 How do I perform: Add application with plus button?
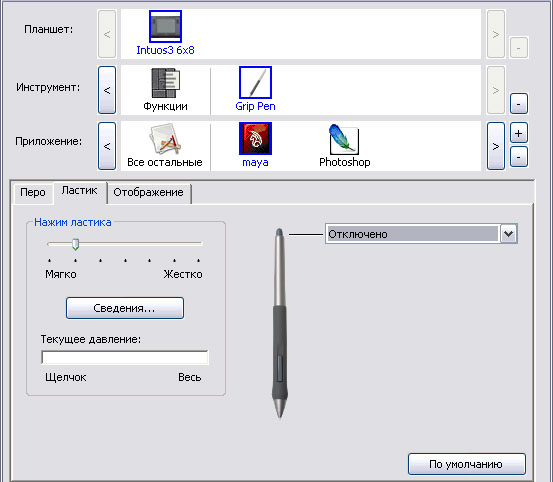(x=518, y=133)
